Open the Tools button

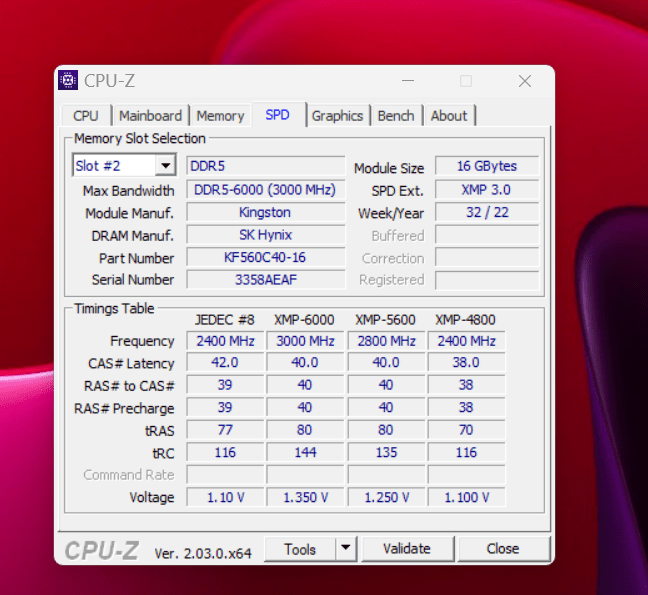(300, 549)
